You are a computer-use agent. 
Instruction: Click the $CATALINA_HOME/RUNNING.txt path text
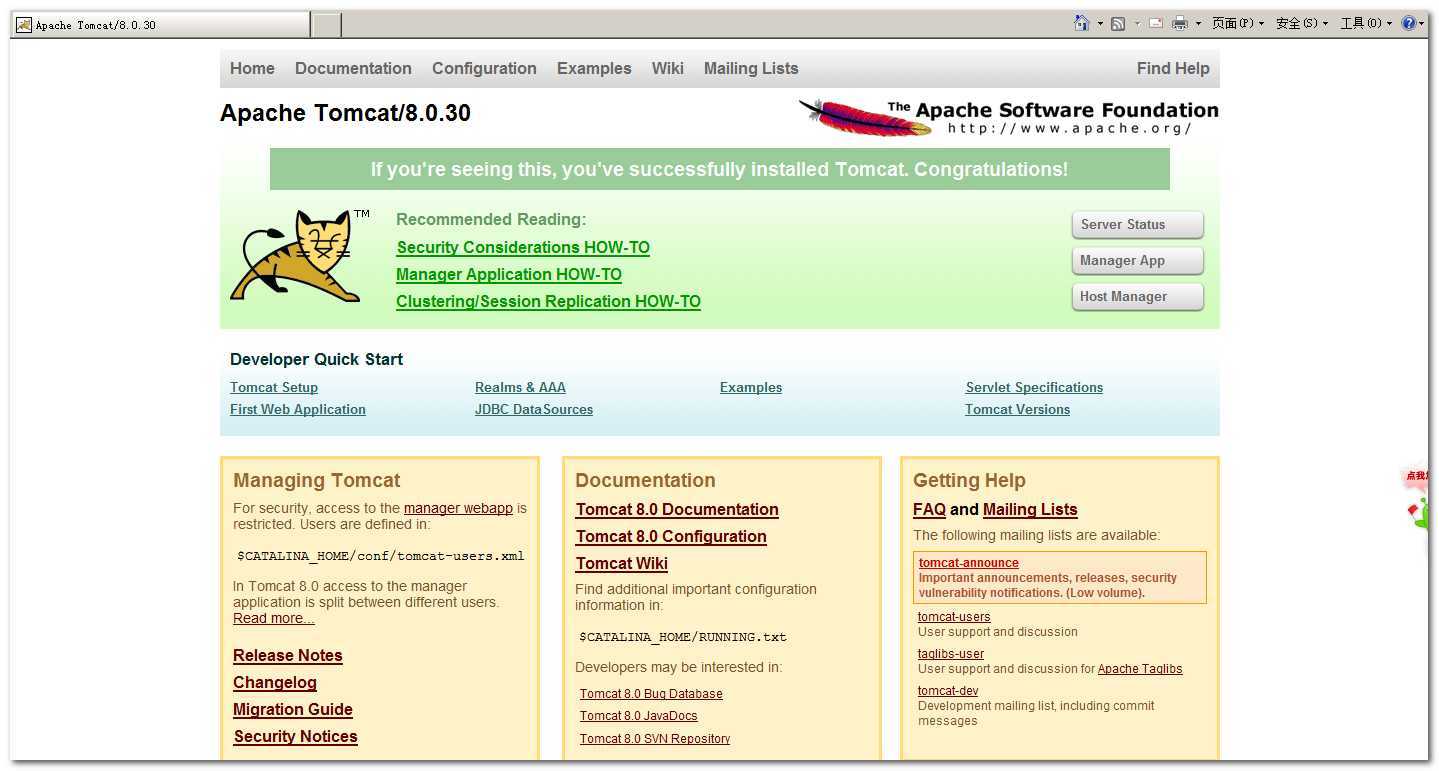coord(682,637)
